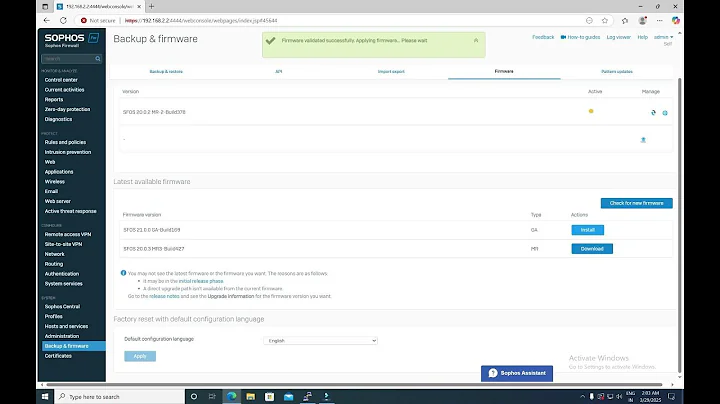The image size is (720, 404).
Task: Open Task View on the taskbar
Action: pos(212,396)
